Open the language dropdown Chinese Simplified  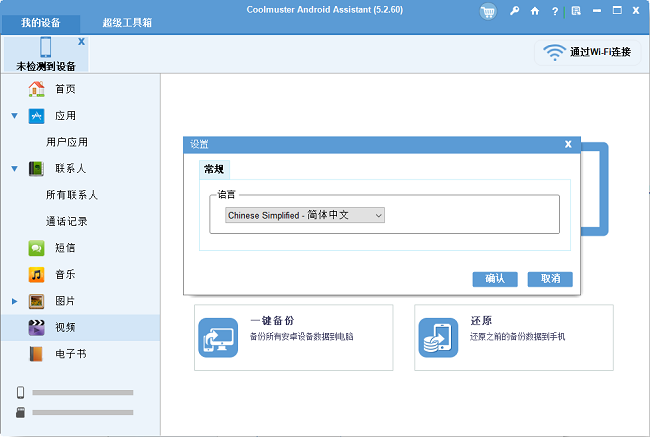(305, 215)
